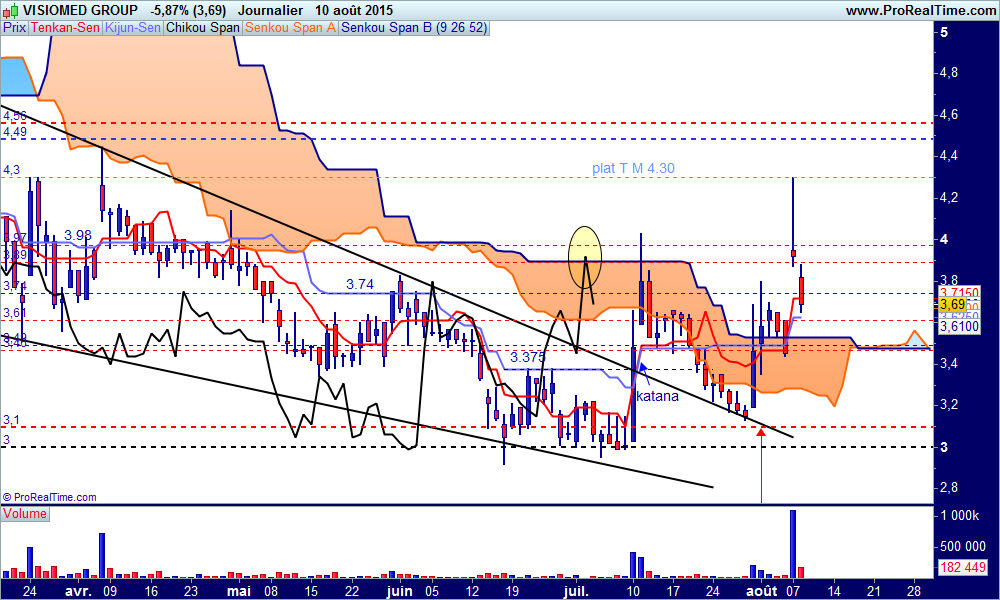
Task: Click the 3,1 level label at left edge
Action: coord(11,420)
